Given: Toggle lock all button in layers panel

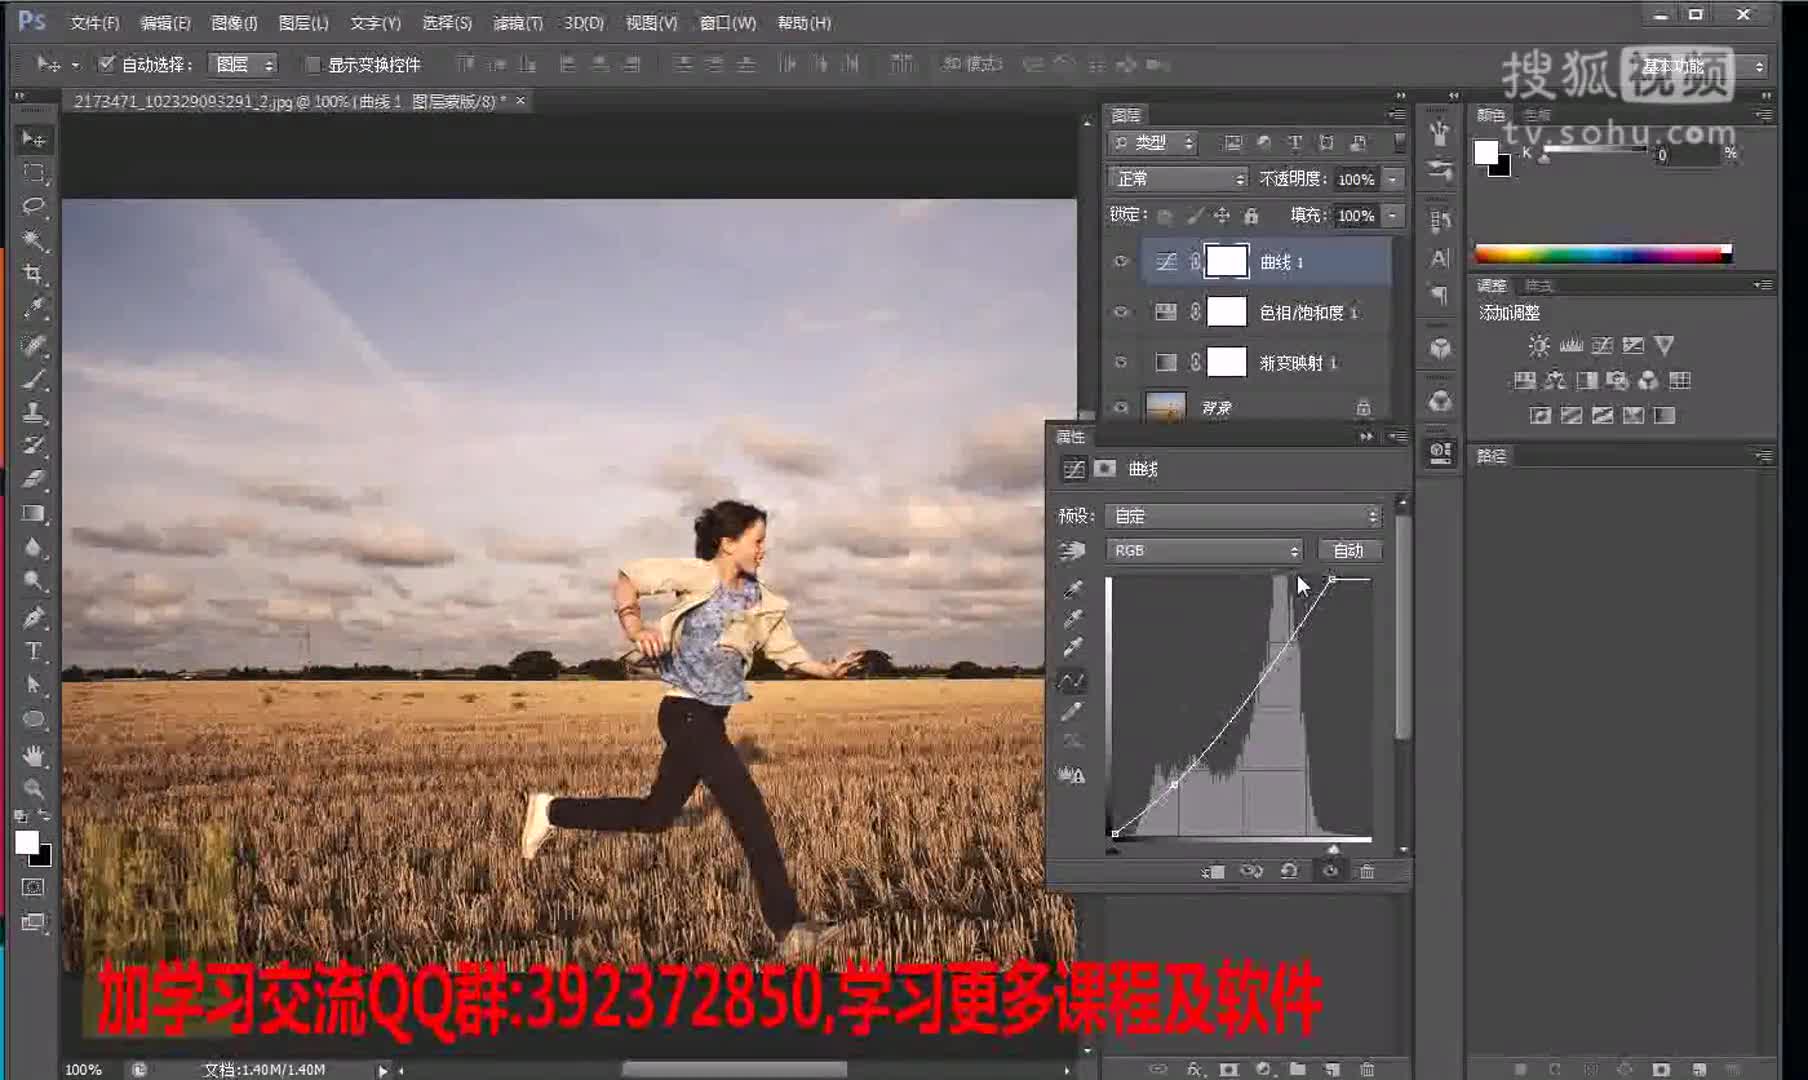Looking at the screenshot, I should [x=1251, y=215].
